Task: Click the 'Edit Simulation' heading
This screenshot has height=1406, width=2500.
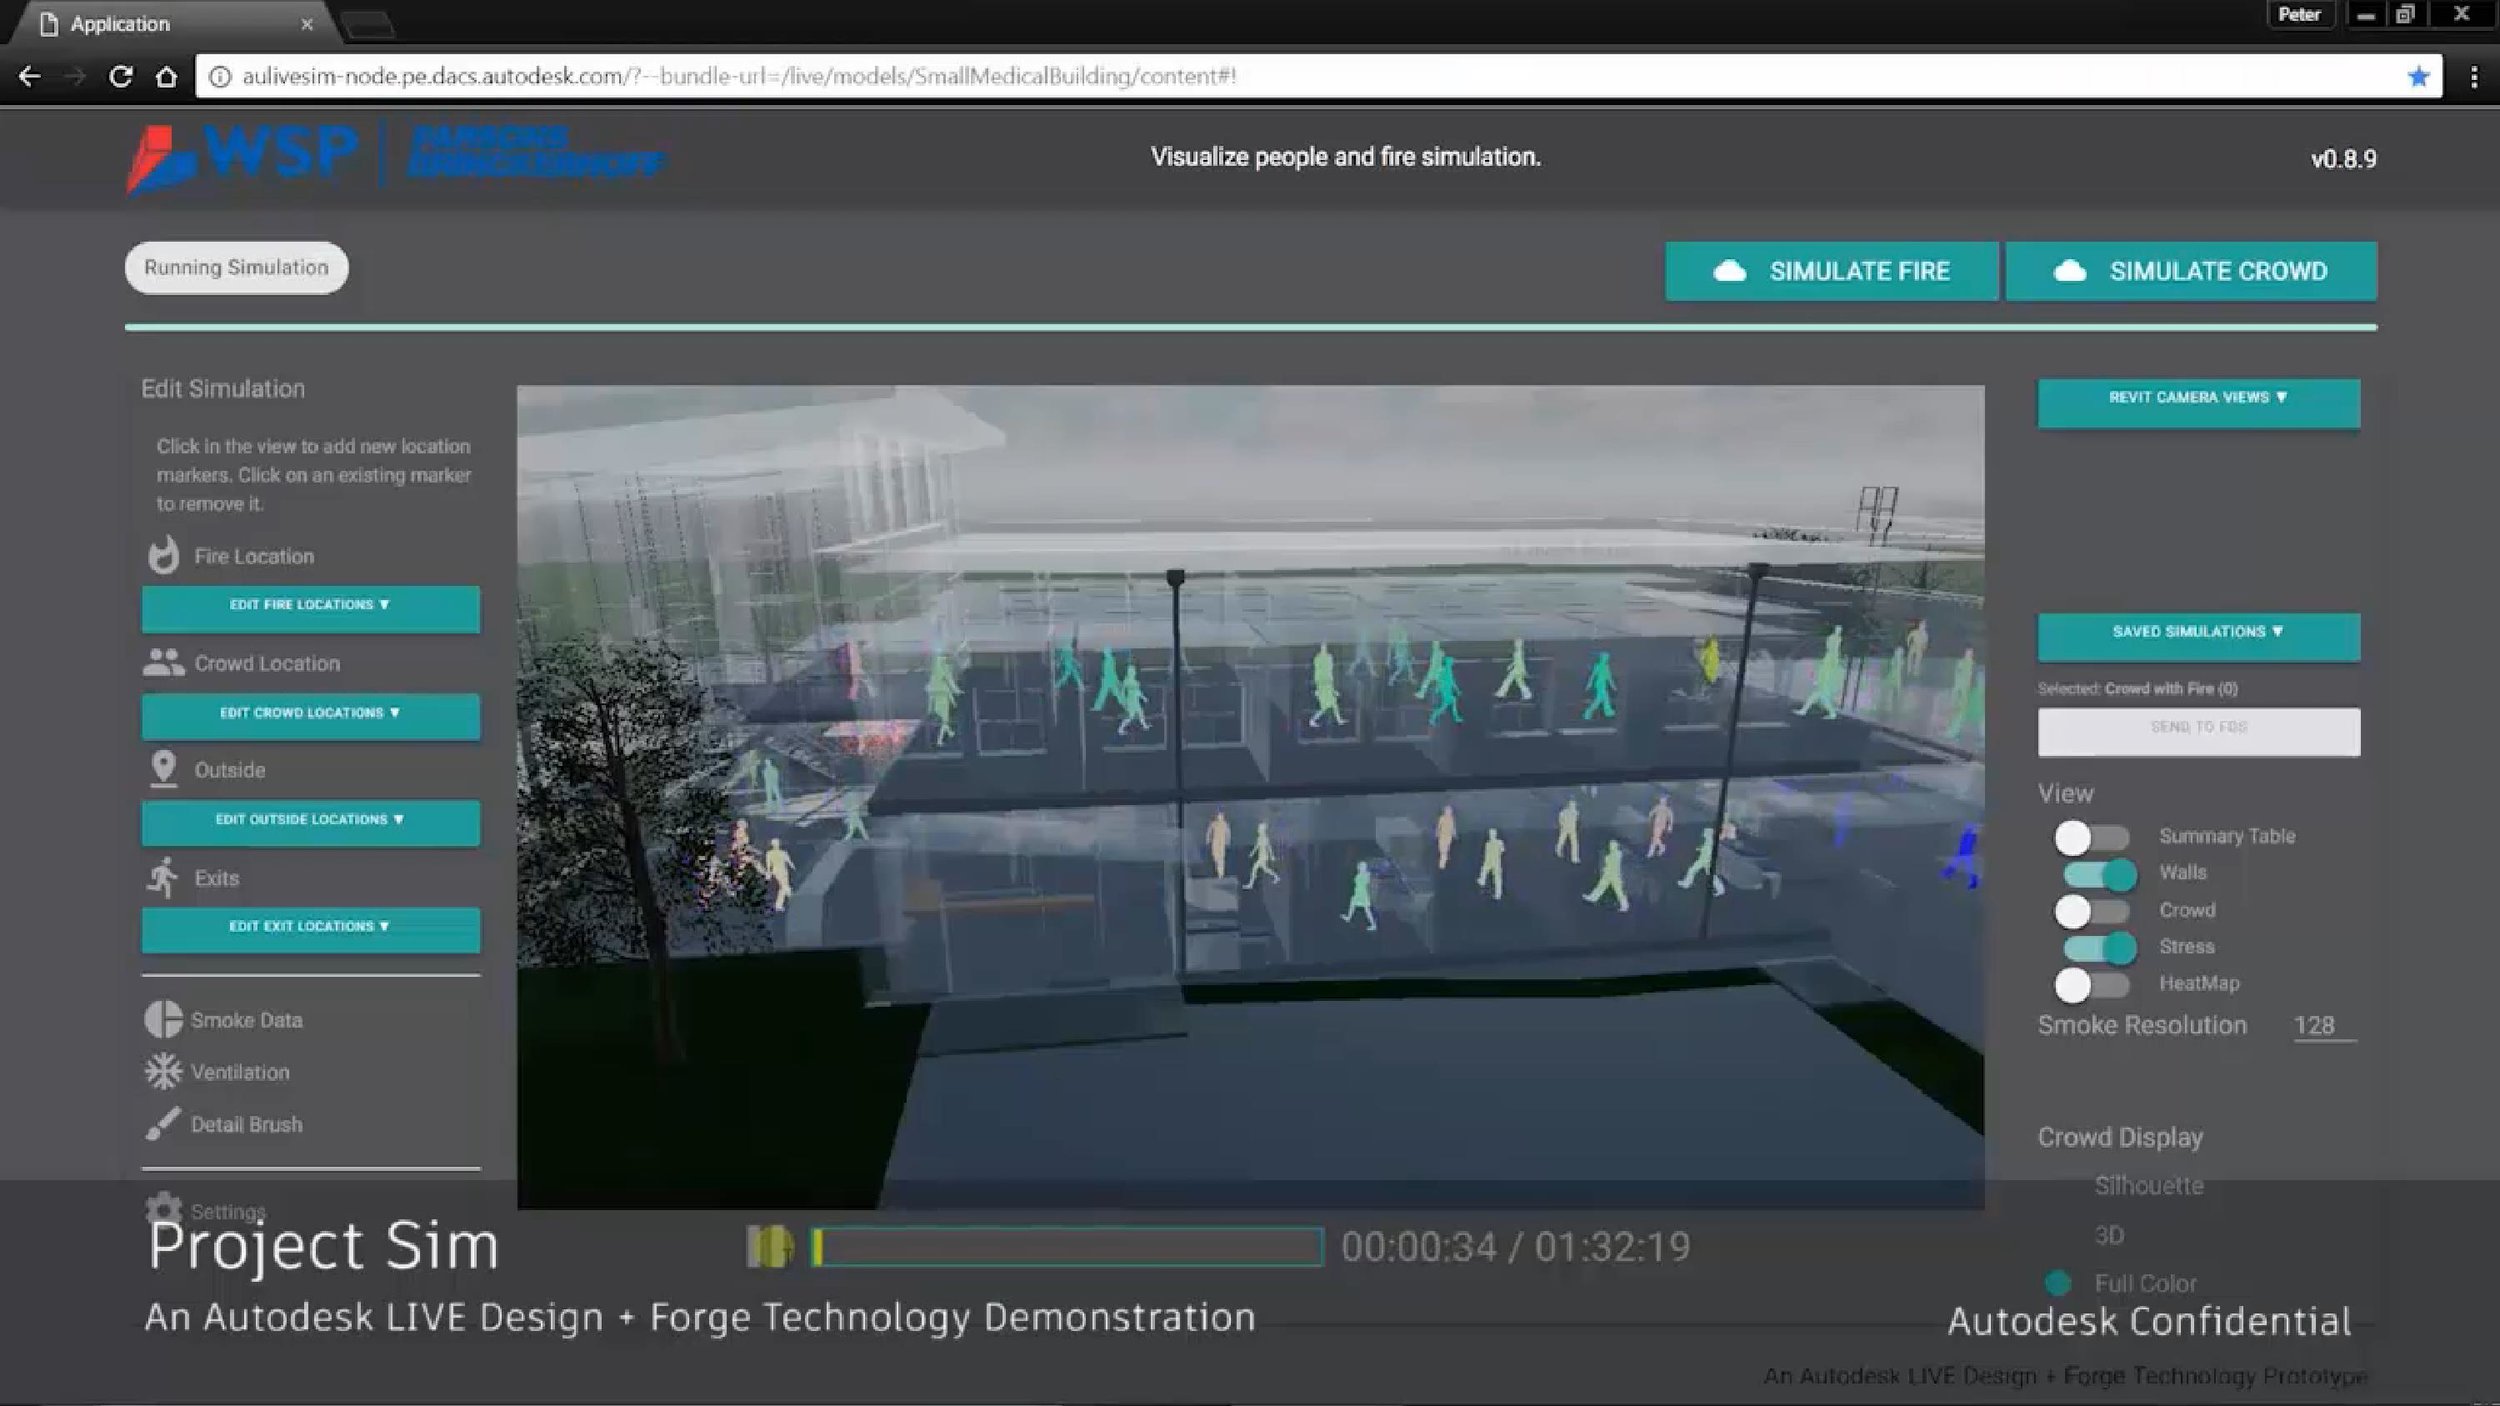Action: coord(222,389)
